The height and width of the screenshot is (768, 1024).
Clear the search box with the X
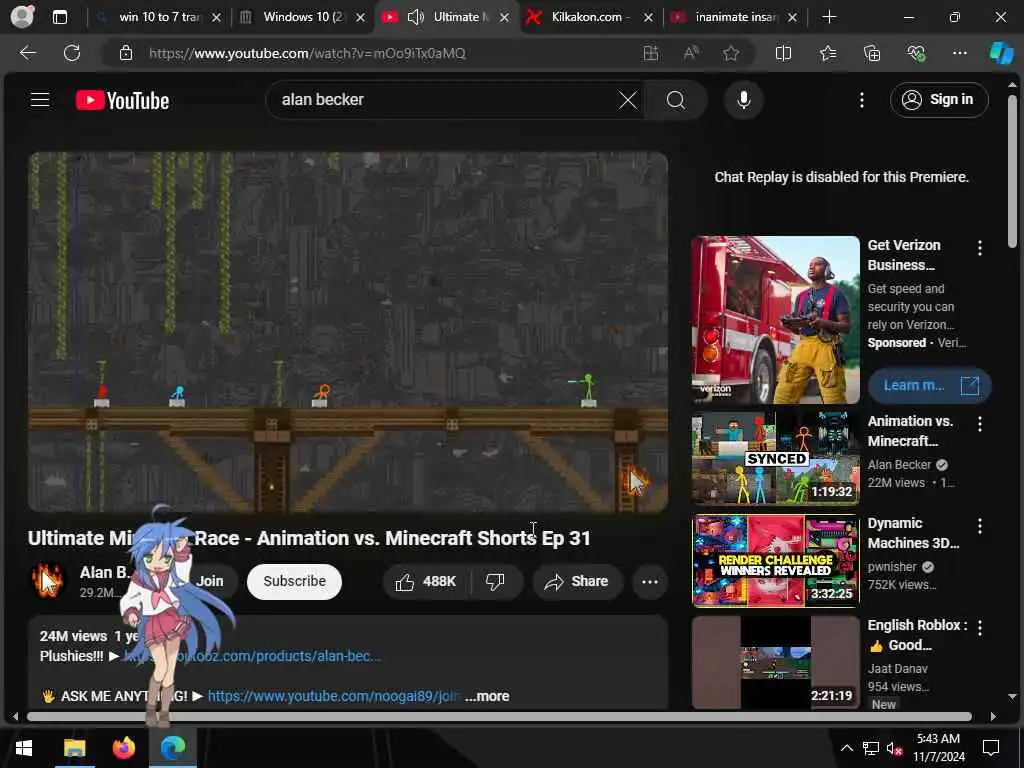click(628, 100)
